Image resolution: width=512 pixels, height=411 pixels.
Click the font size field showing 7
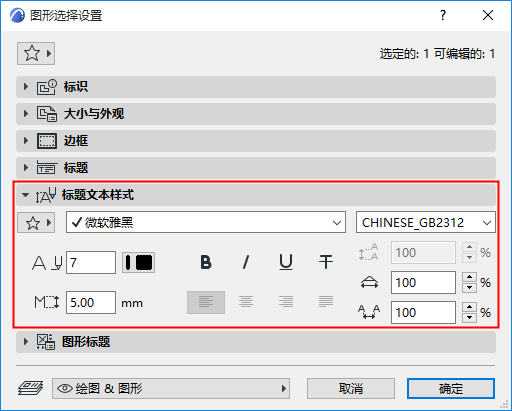pos(91,263)
